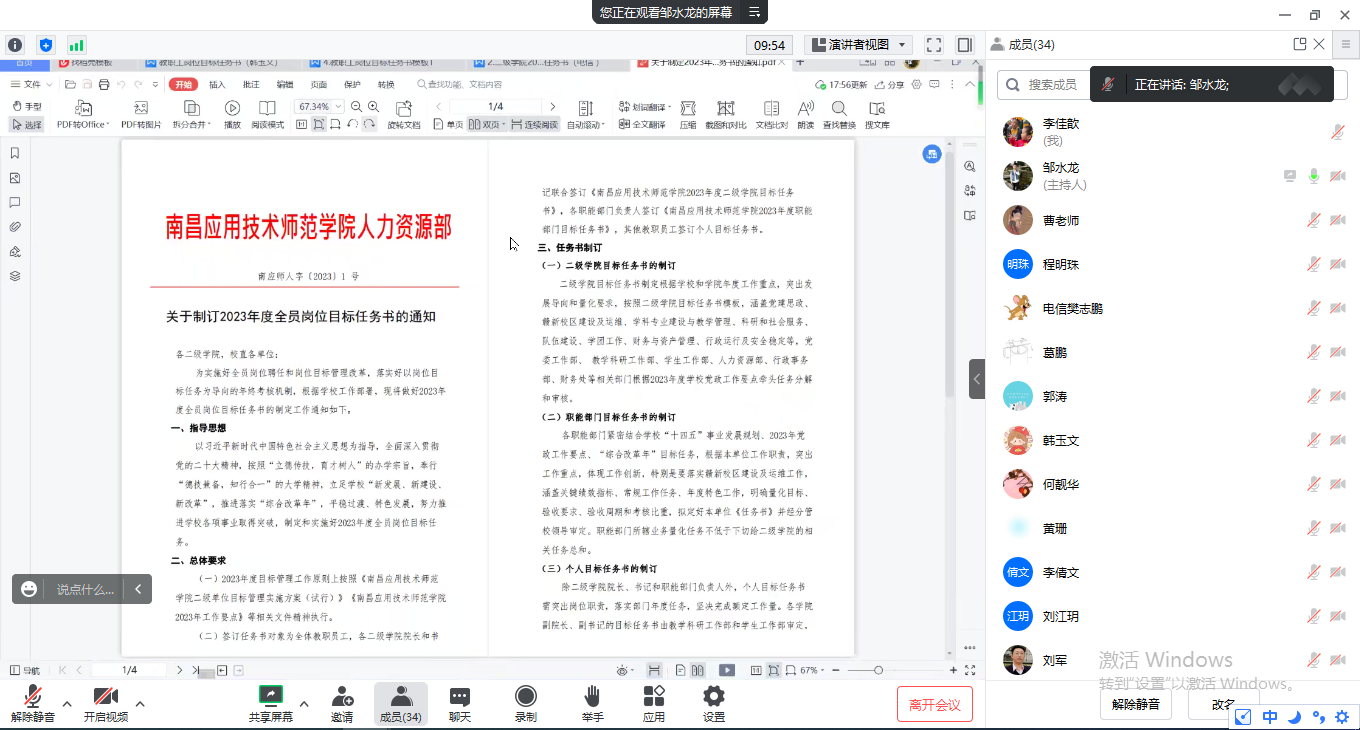Image resolution: width=1360 pixels, height=730 pixels.
Task: Enter full screen mode via top bar icon
Action: (x=934, y=45)
